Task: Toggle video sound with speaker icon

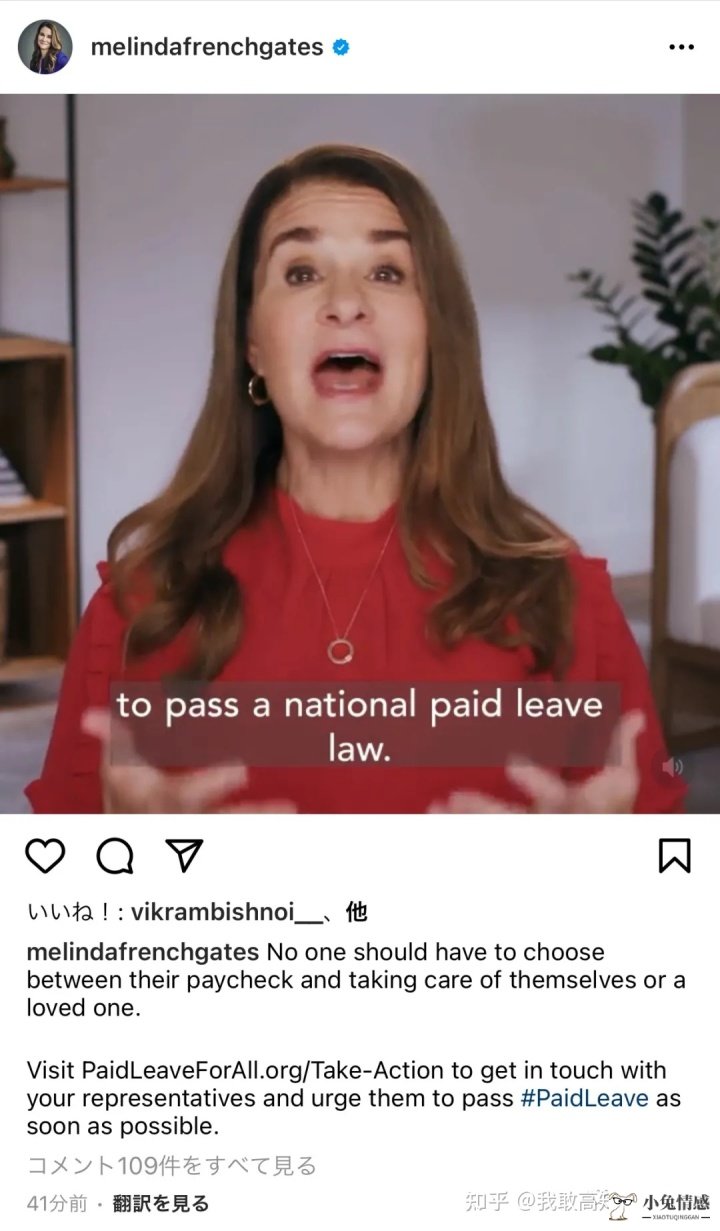Action: (672, 767)
